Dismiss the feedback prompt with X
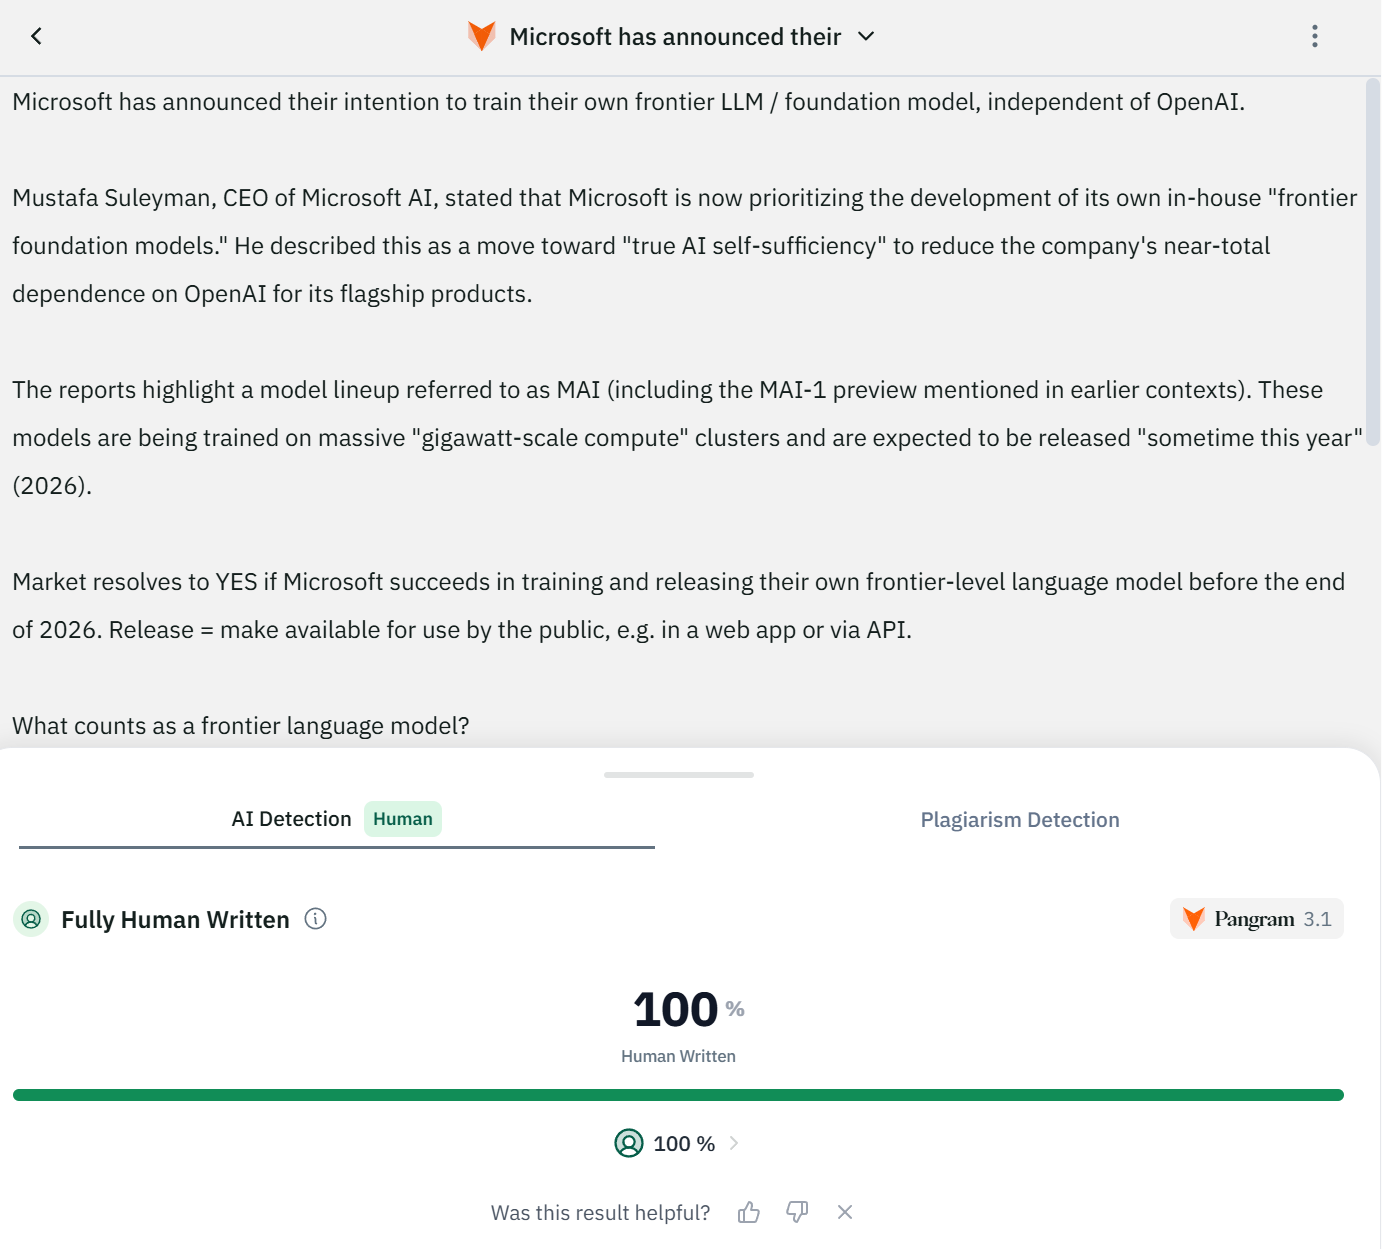This screenshot has height=1249, width=1382. tap(845, 1212)
